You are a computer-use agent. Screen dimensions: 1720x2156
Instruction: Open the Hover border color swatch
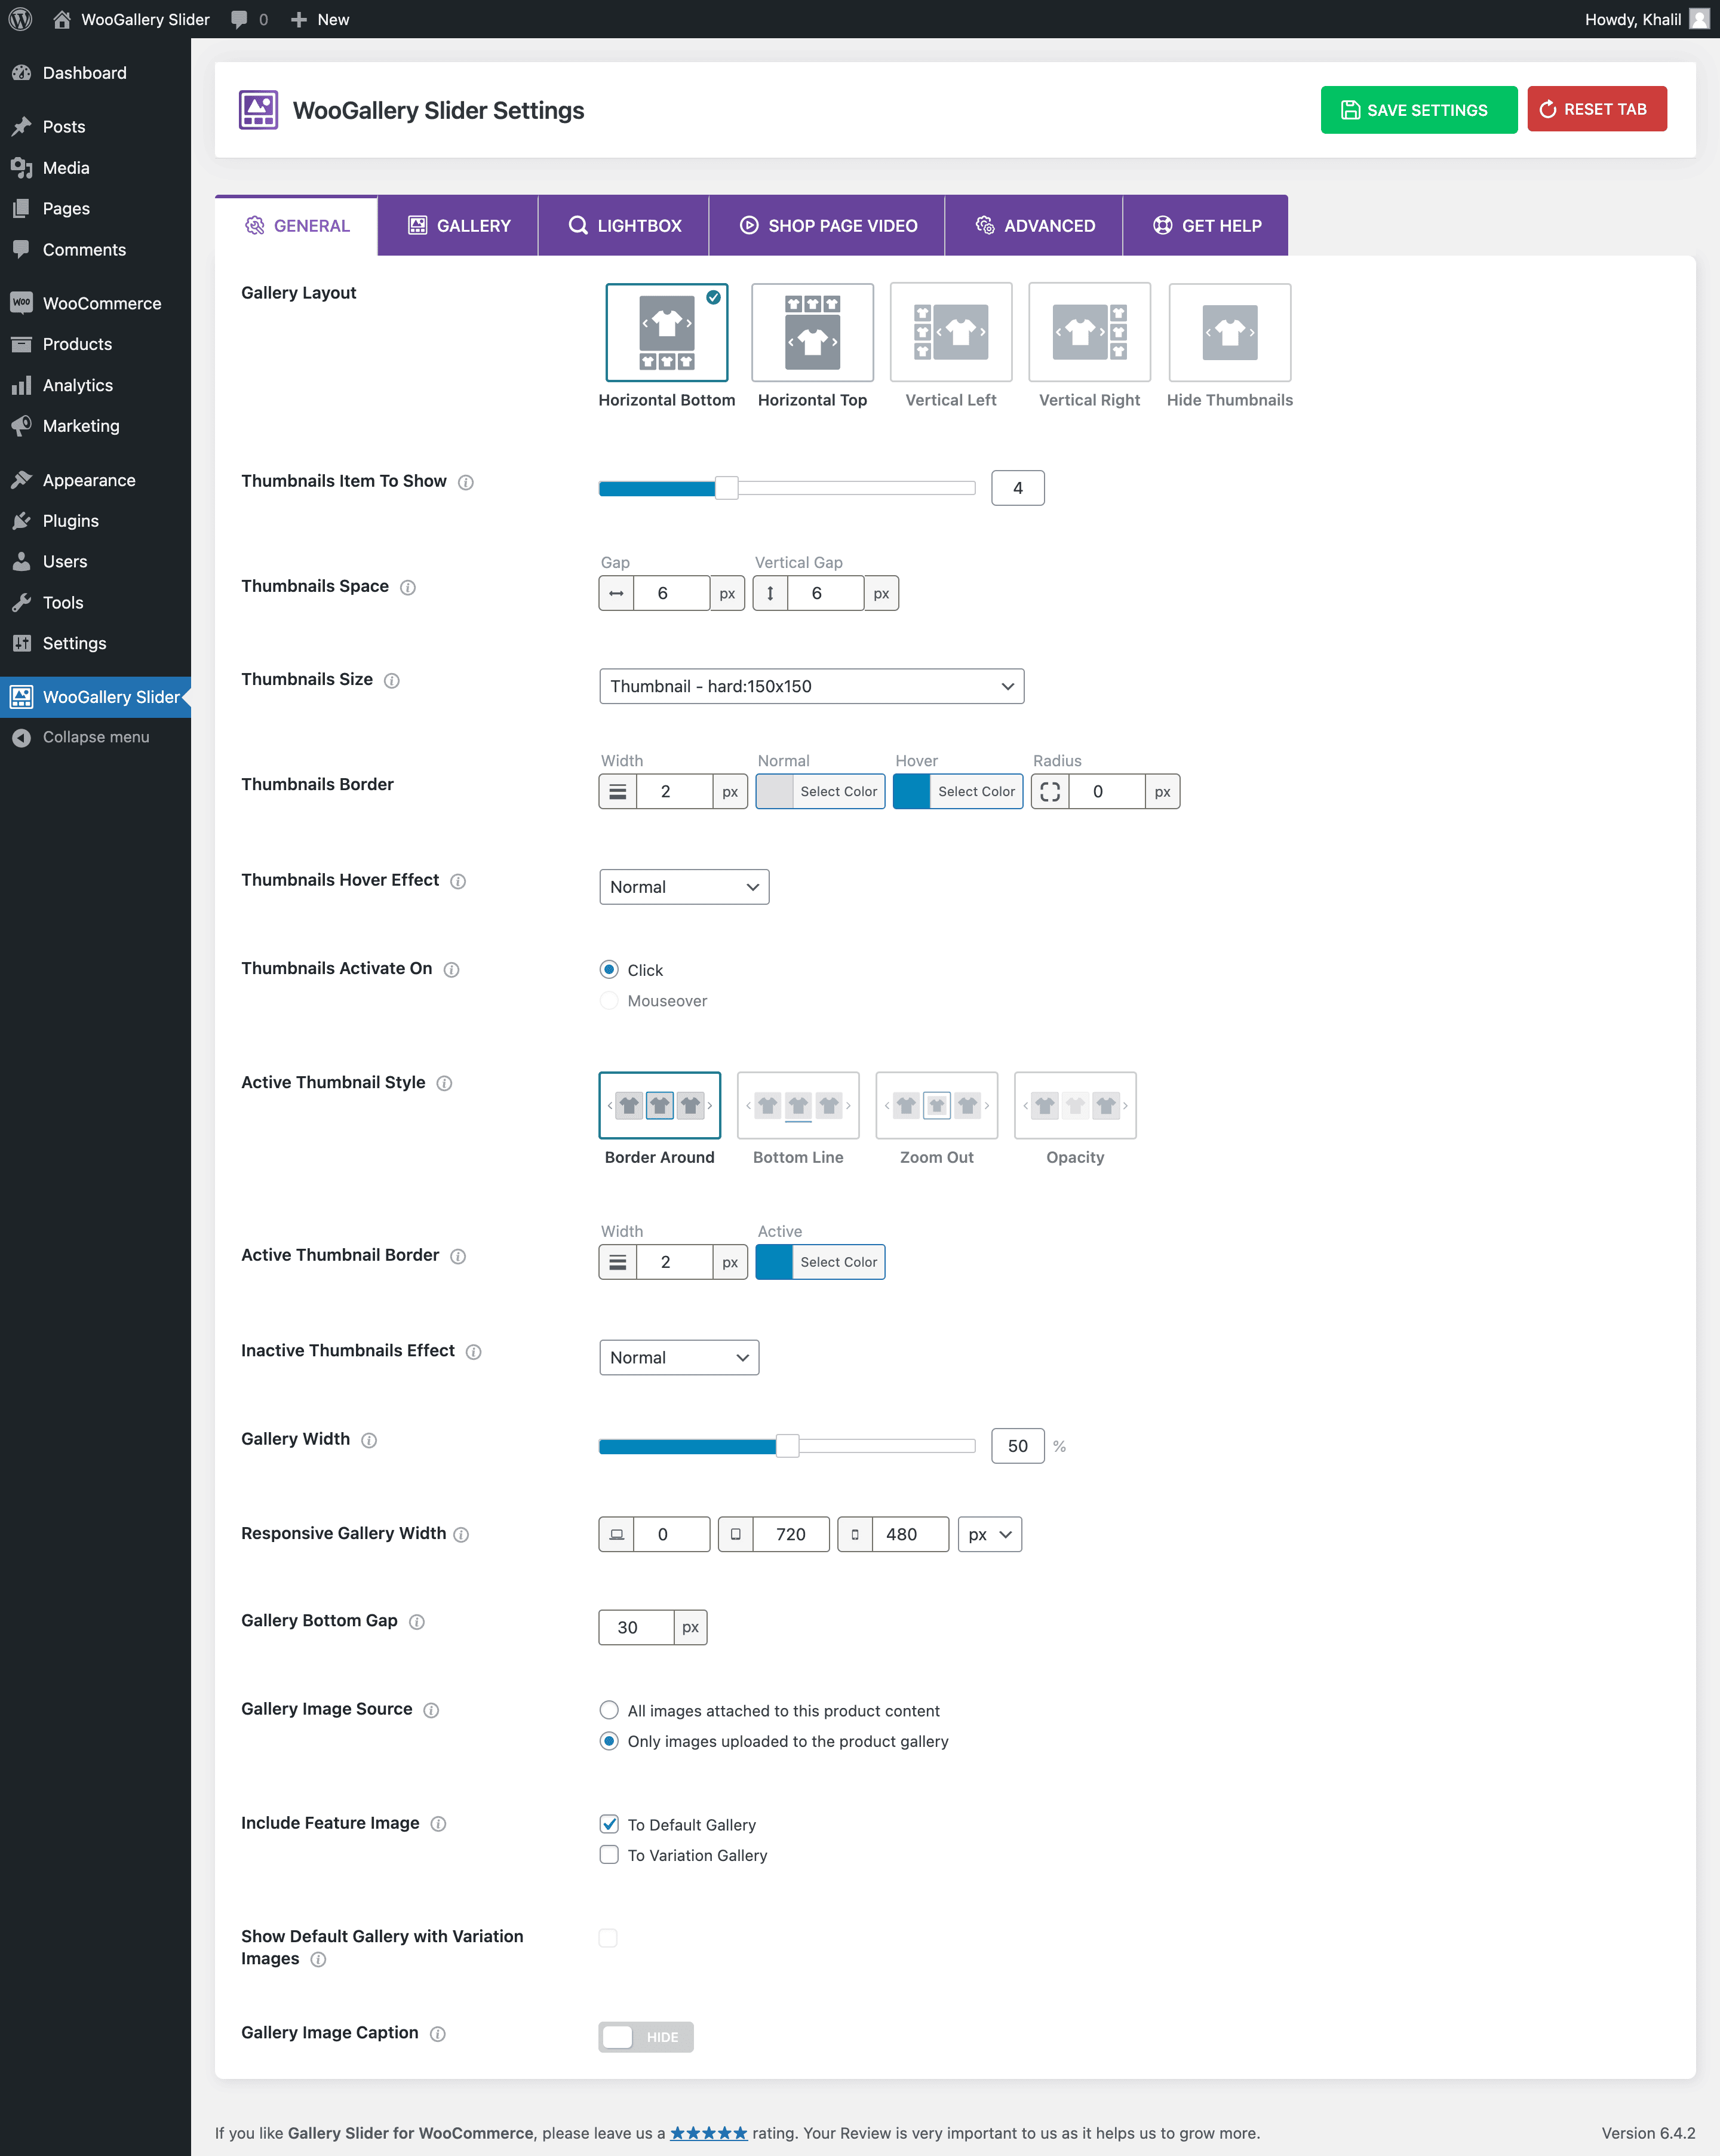912,791
